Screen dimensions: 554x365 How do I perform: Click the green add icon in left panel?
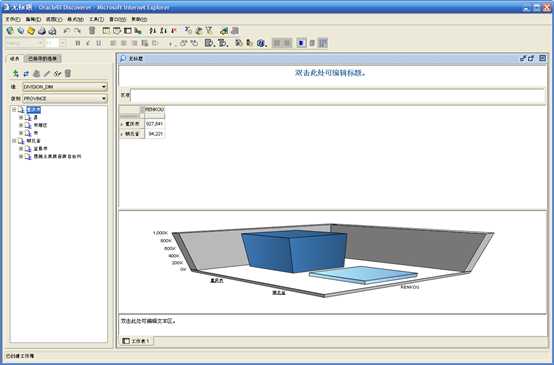(x=16, y=73)
